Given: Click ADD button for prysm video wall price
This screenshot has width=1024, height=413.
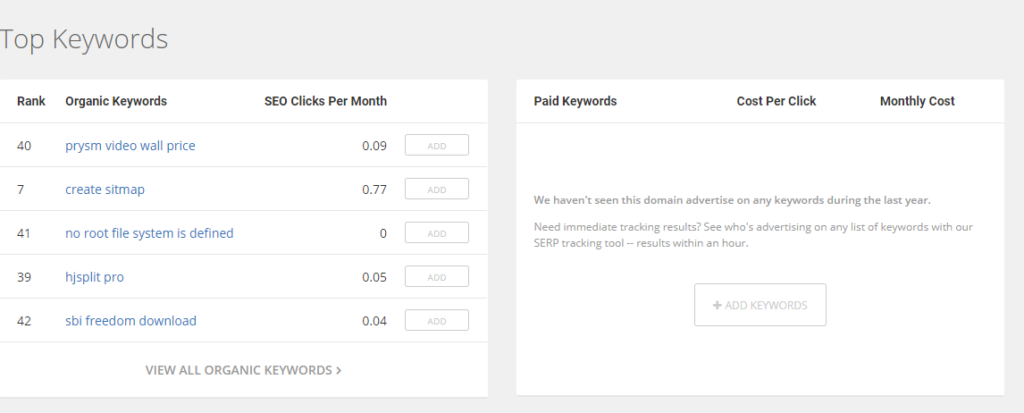Looking at the screenshot, I should [x=436, y=146].
